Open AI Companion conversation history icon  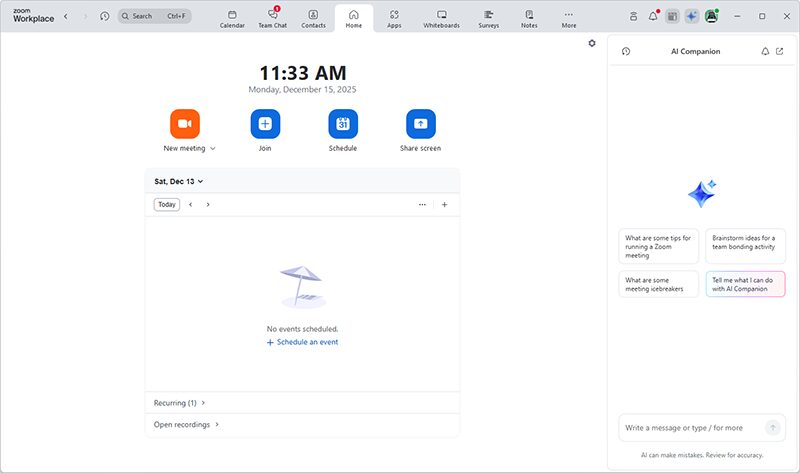point(626,51)
